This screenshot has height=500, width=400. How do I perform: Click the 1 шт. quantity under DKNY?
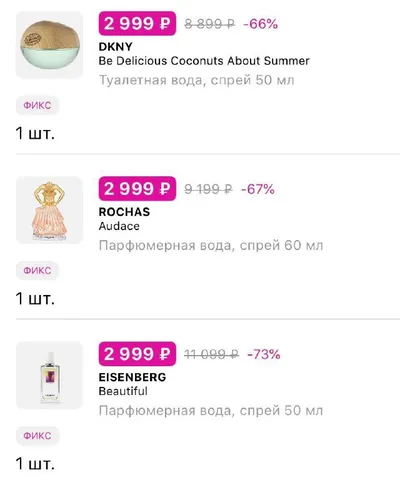tap(35, 133)
